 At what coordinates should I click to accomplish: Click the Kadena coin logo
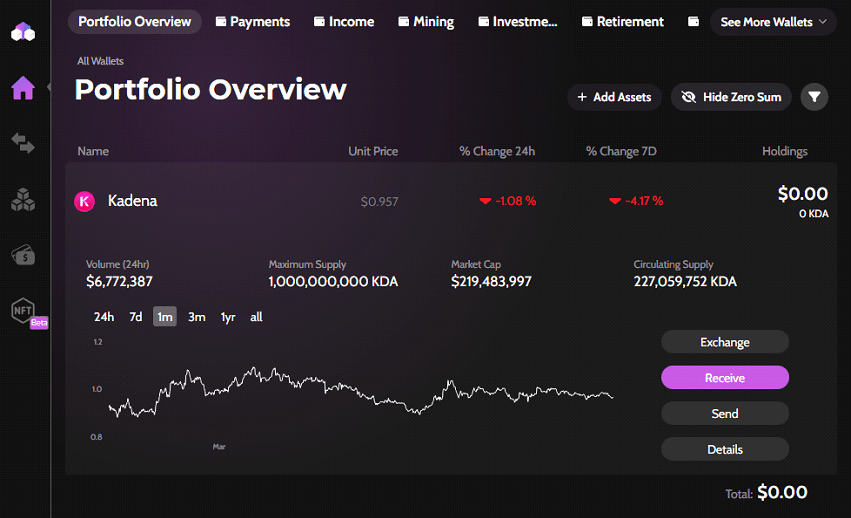point(84,201)
